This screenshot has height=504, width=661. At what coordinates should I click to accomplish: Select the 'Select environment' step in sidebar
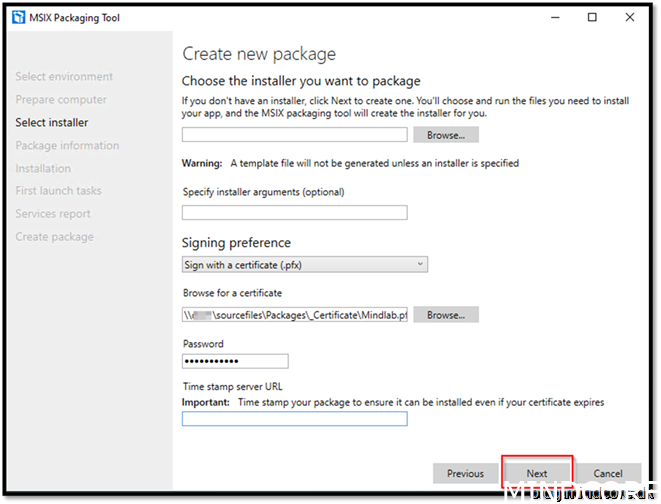coord(64,77)
